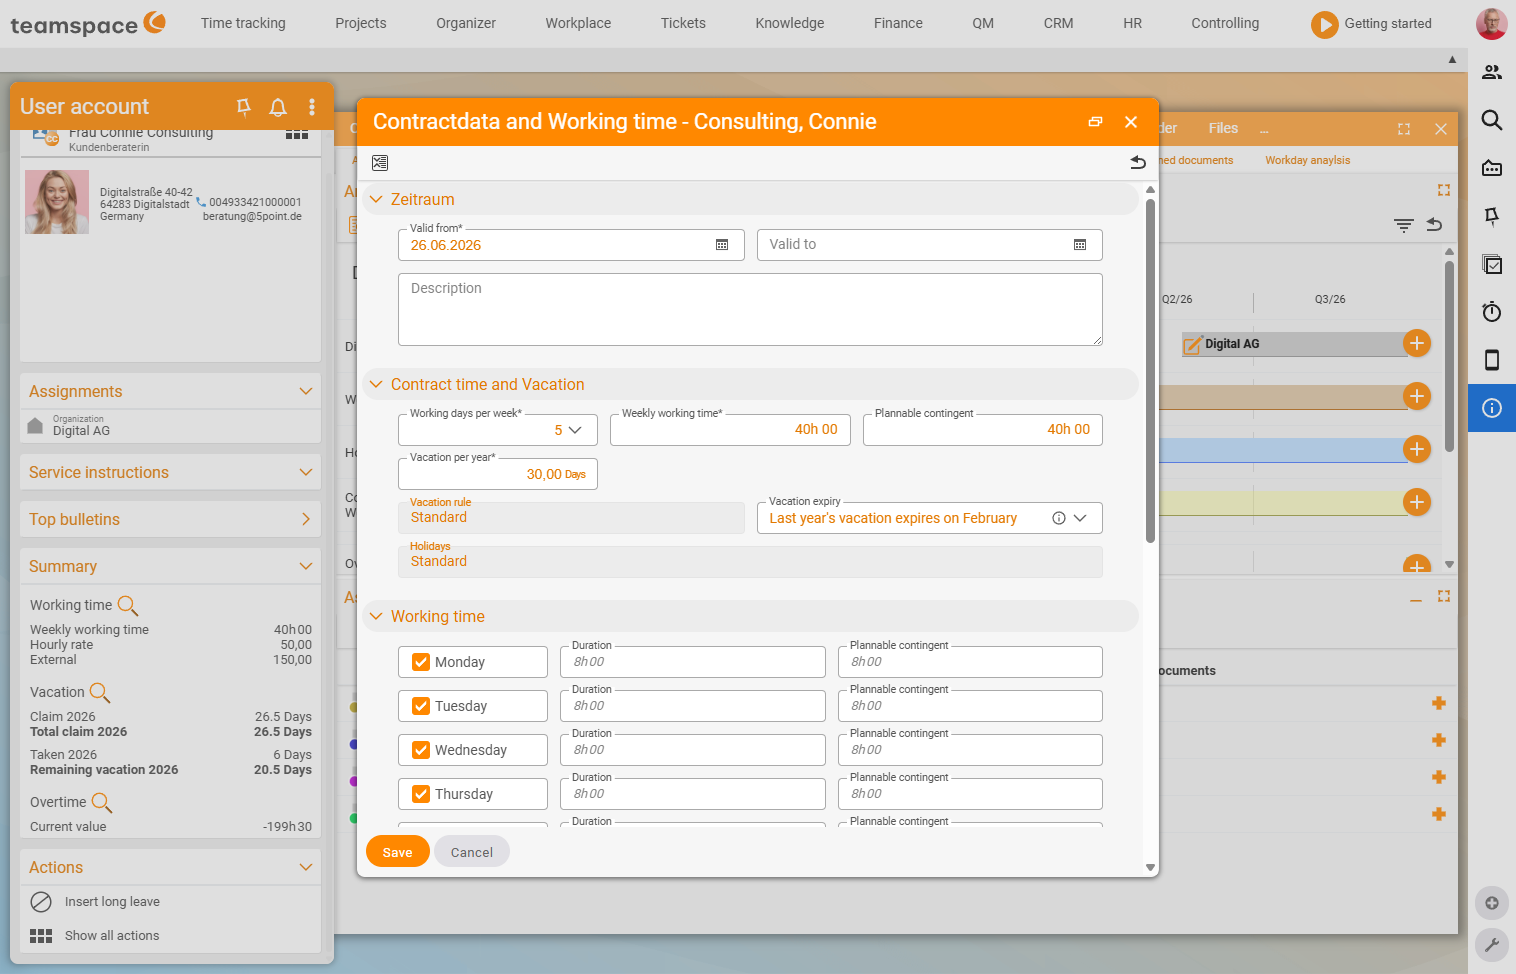Open Tickets menu
The height and width of the screenshot is (974, 1516).
pos(683,23)
